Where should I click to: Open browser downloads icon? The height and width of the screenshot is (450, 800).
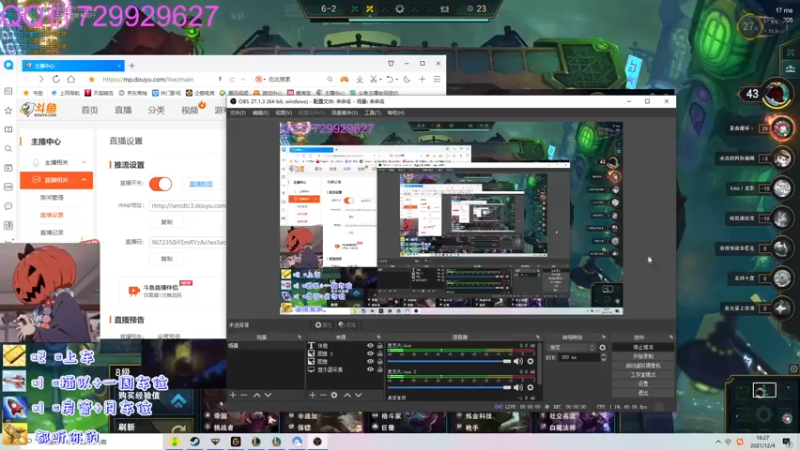[x=360, y=79]
